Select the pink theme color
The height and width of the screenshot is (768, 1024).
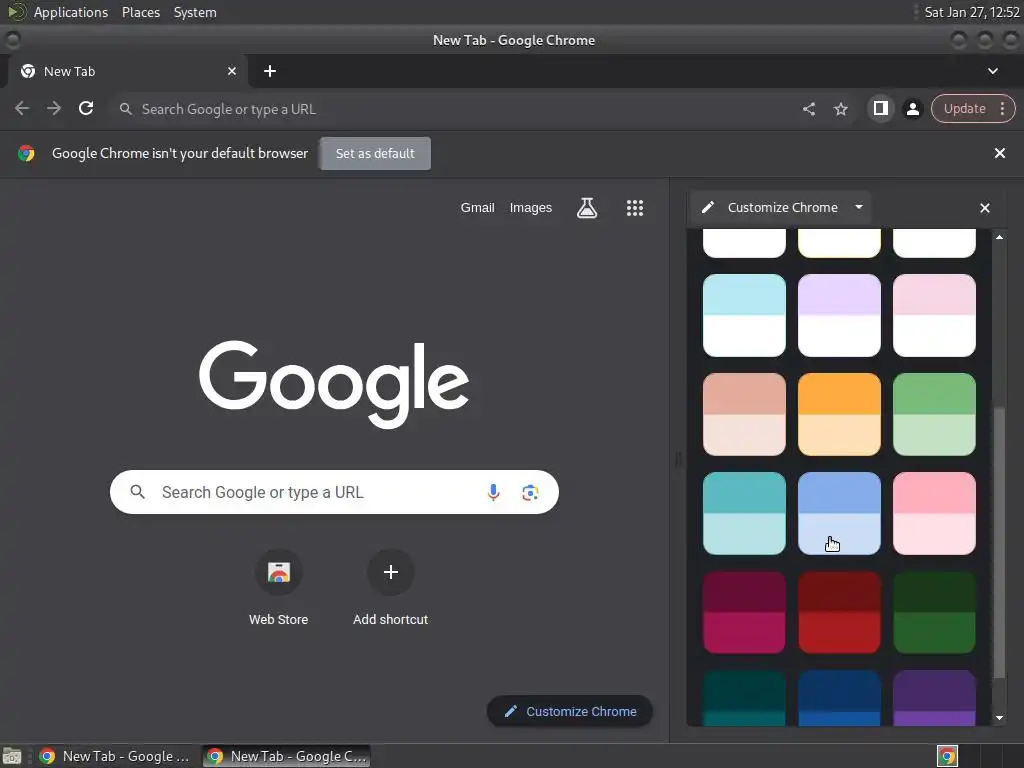934,513
